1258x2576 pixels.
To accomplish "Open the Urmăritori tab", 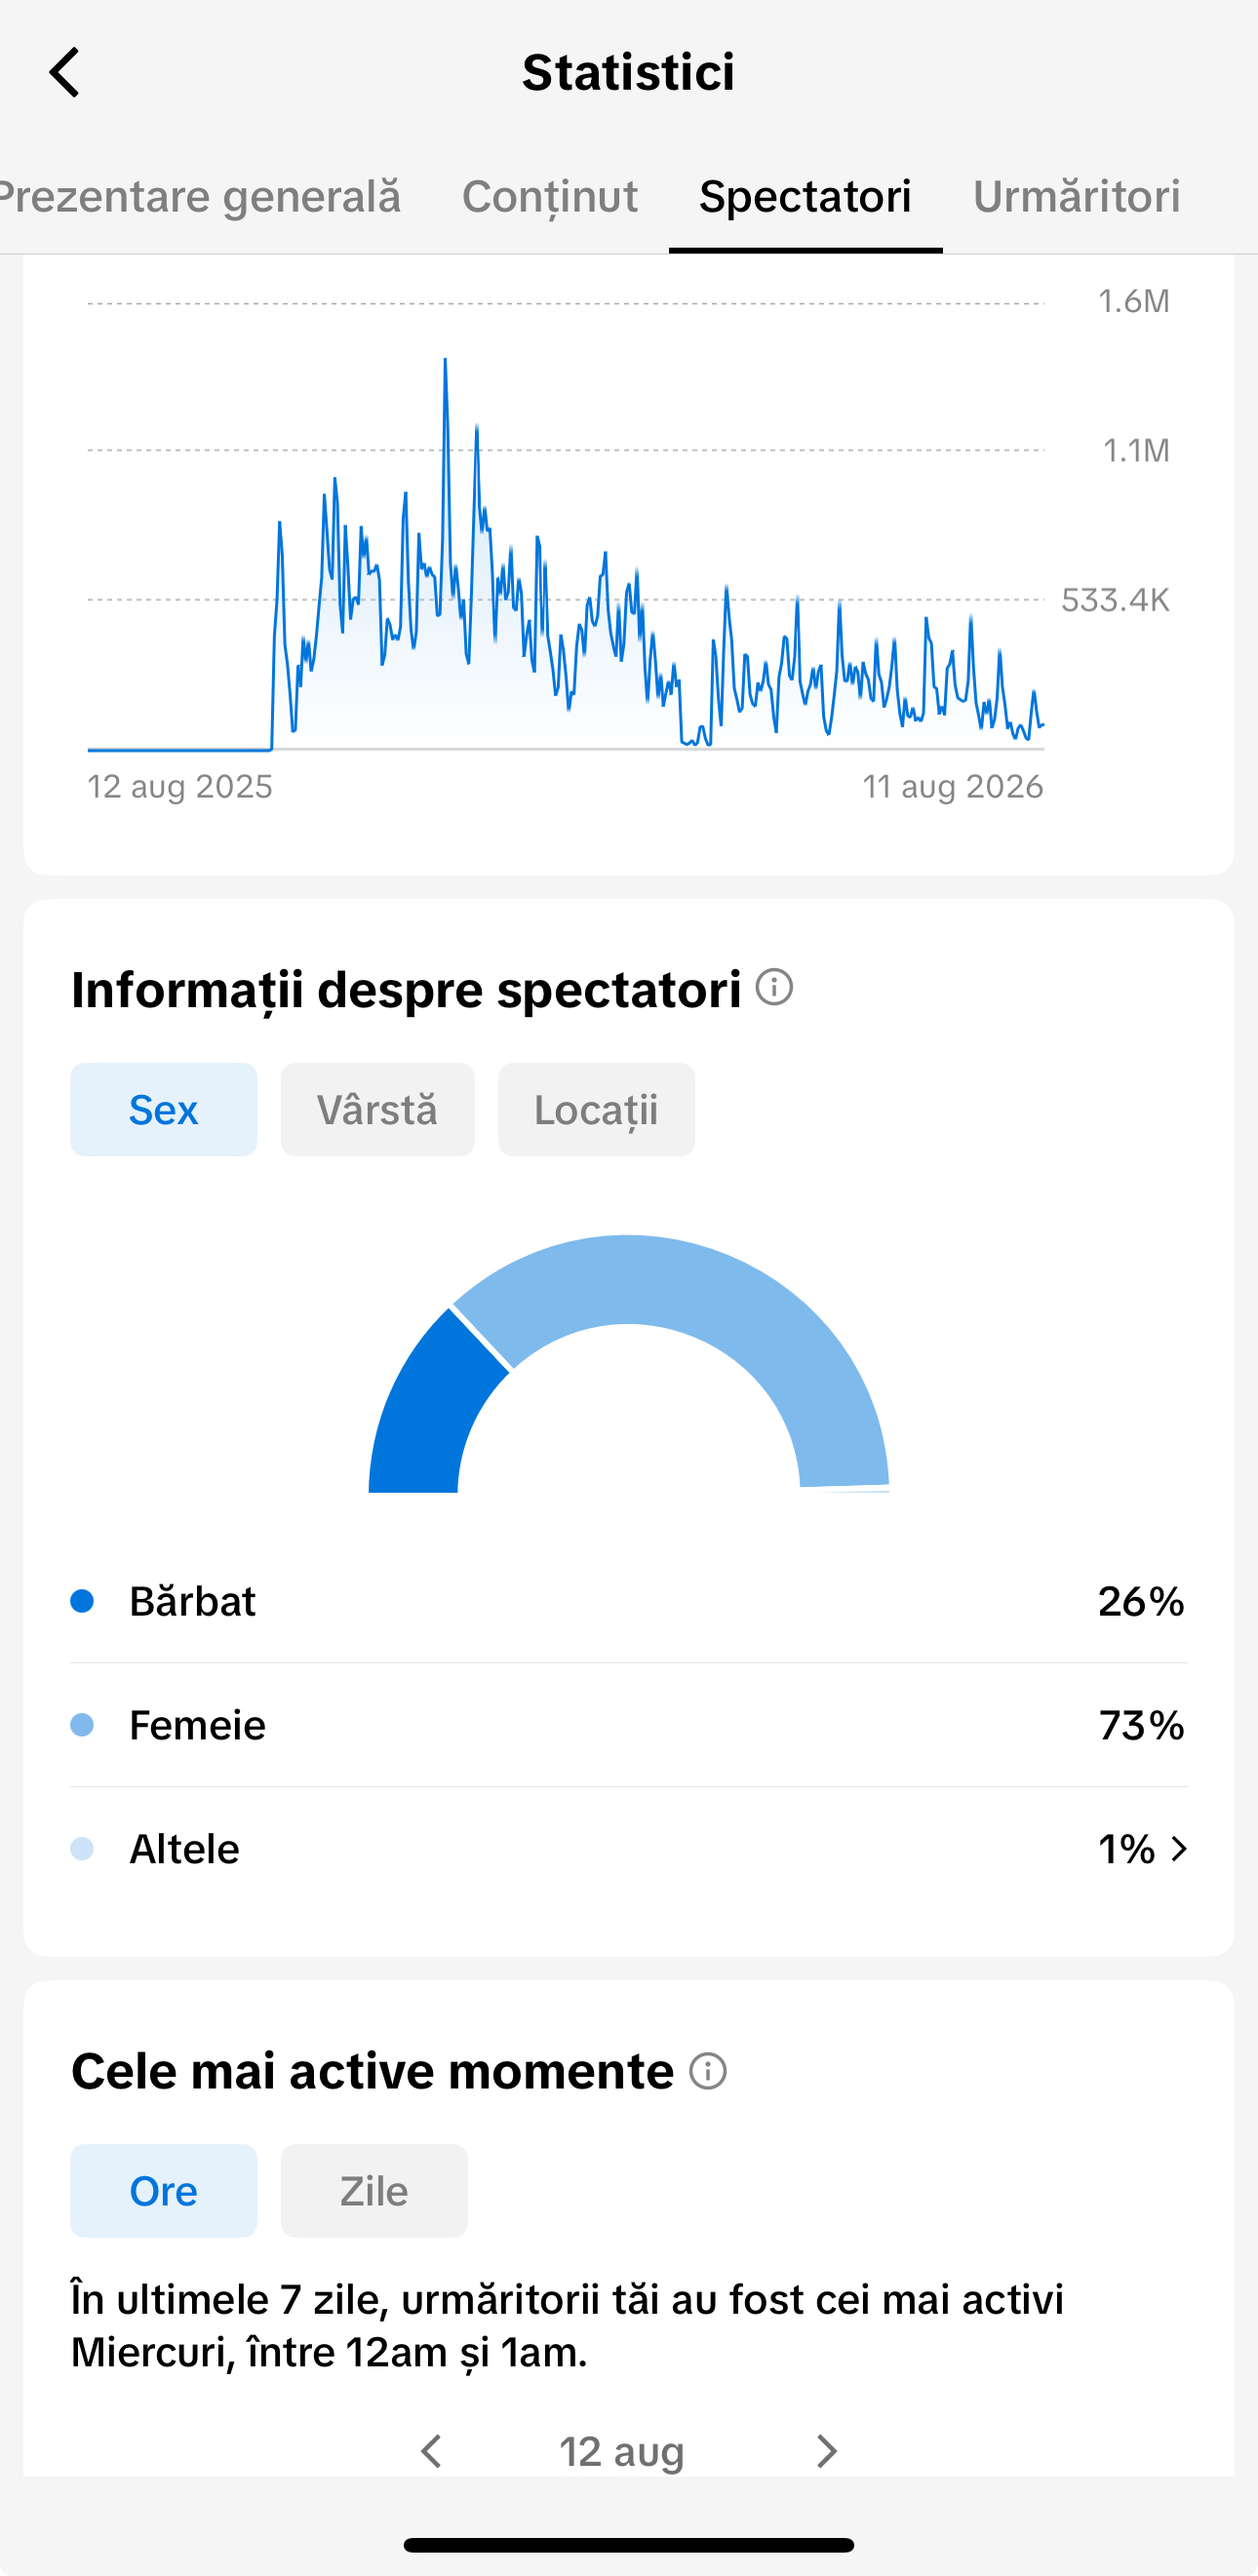I will [1076, 196].
